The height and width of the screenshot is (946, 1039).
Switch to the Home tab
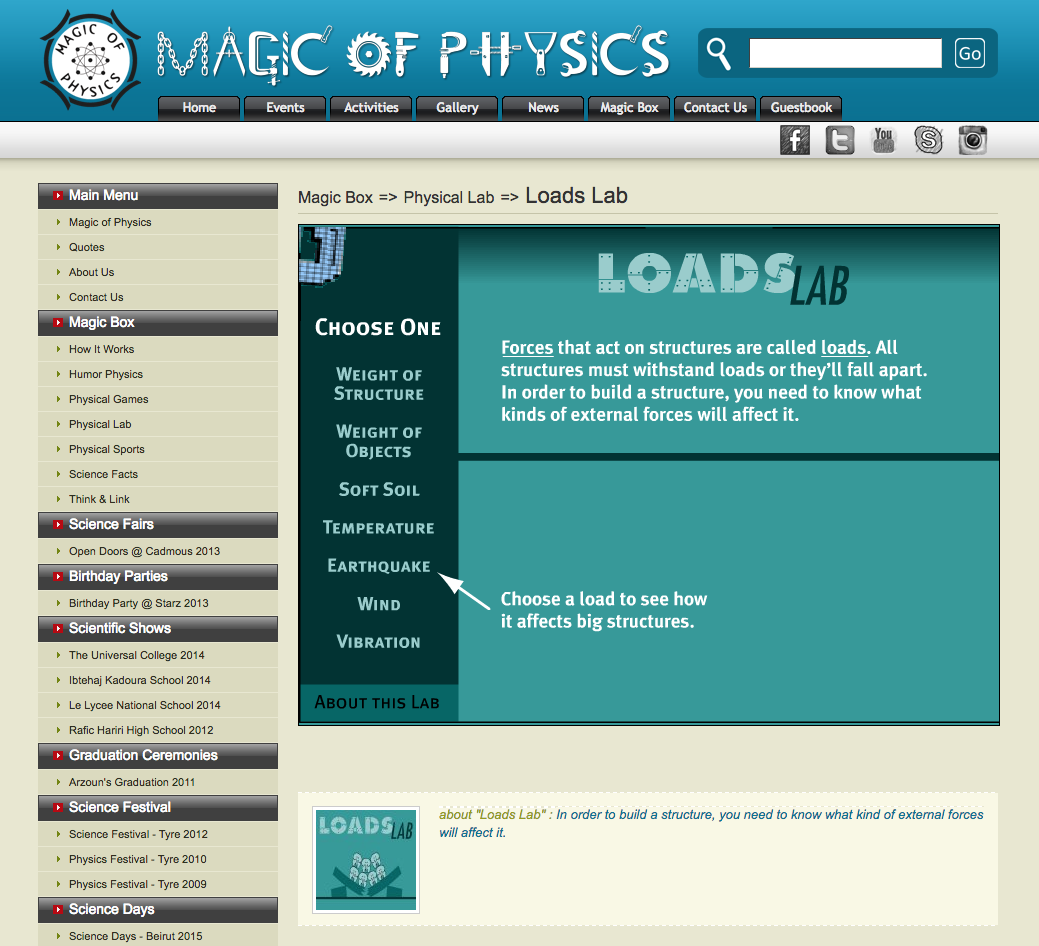(x=198, y=108)
